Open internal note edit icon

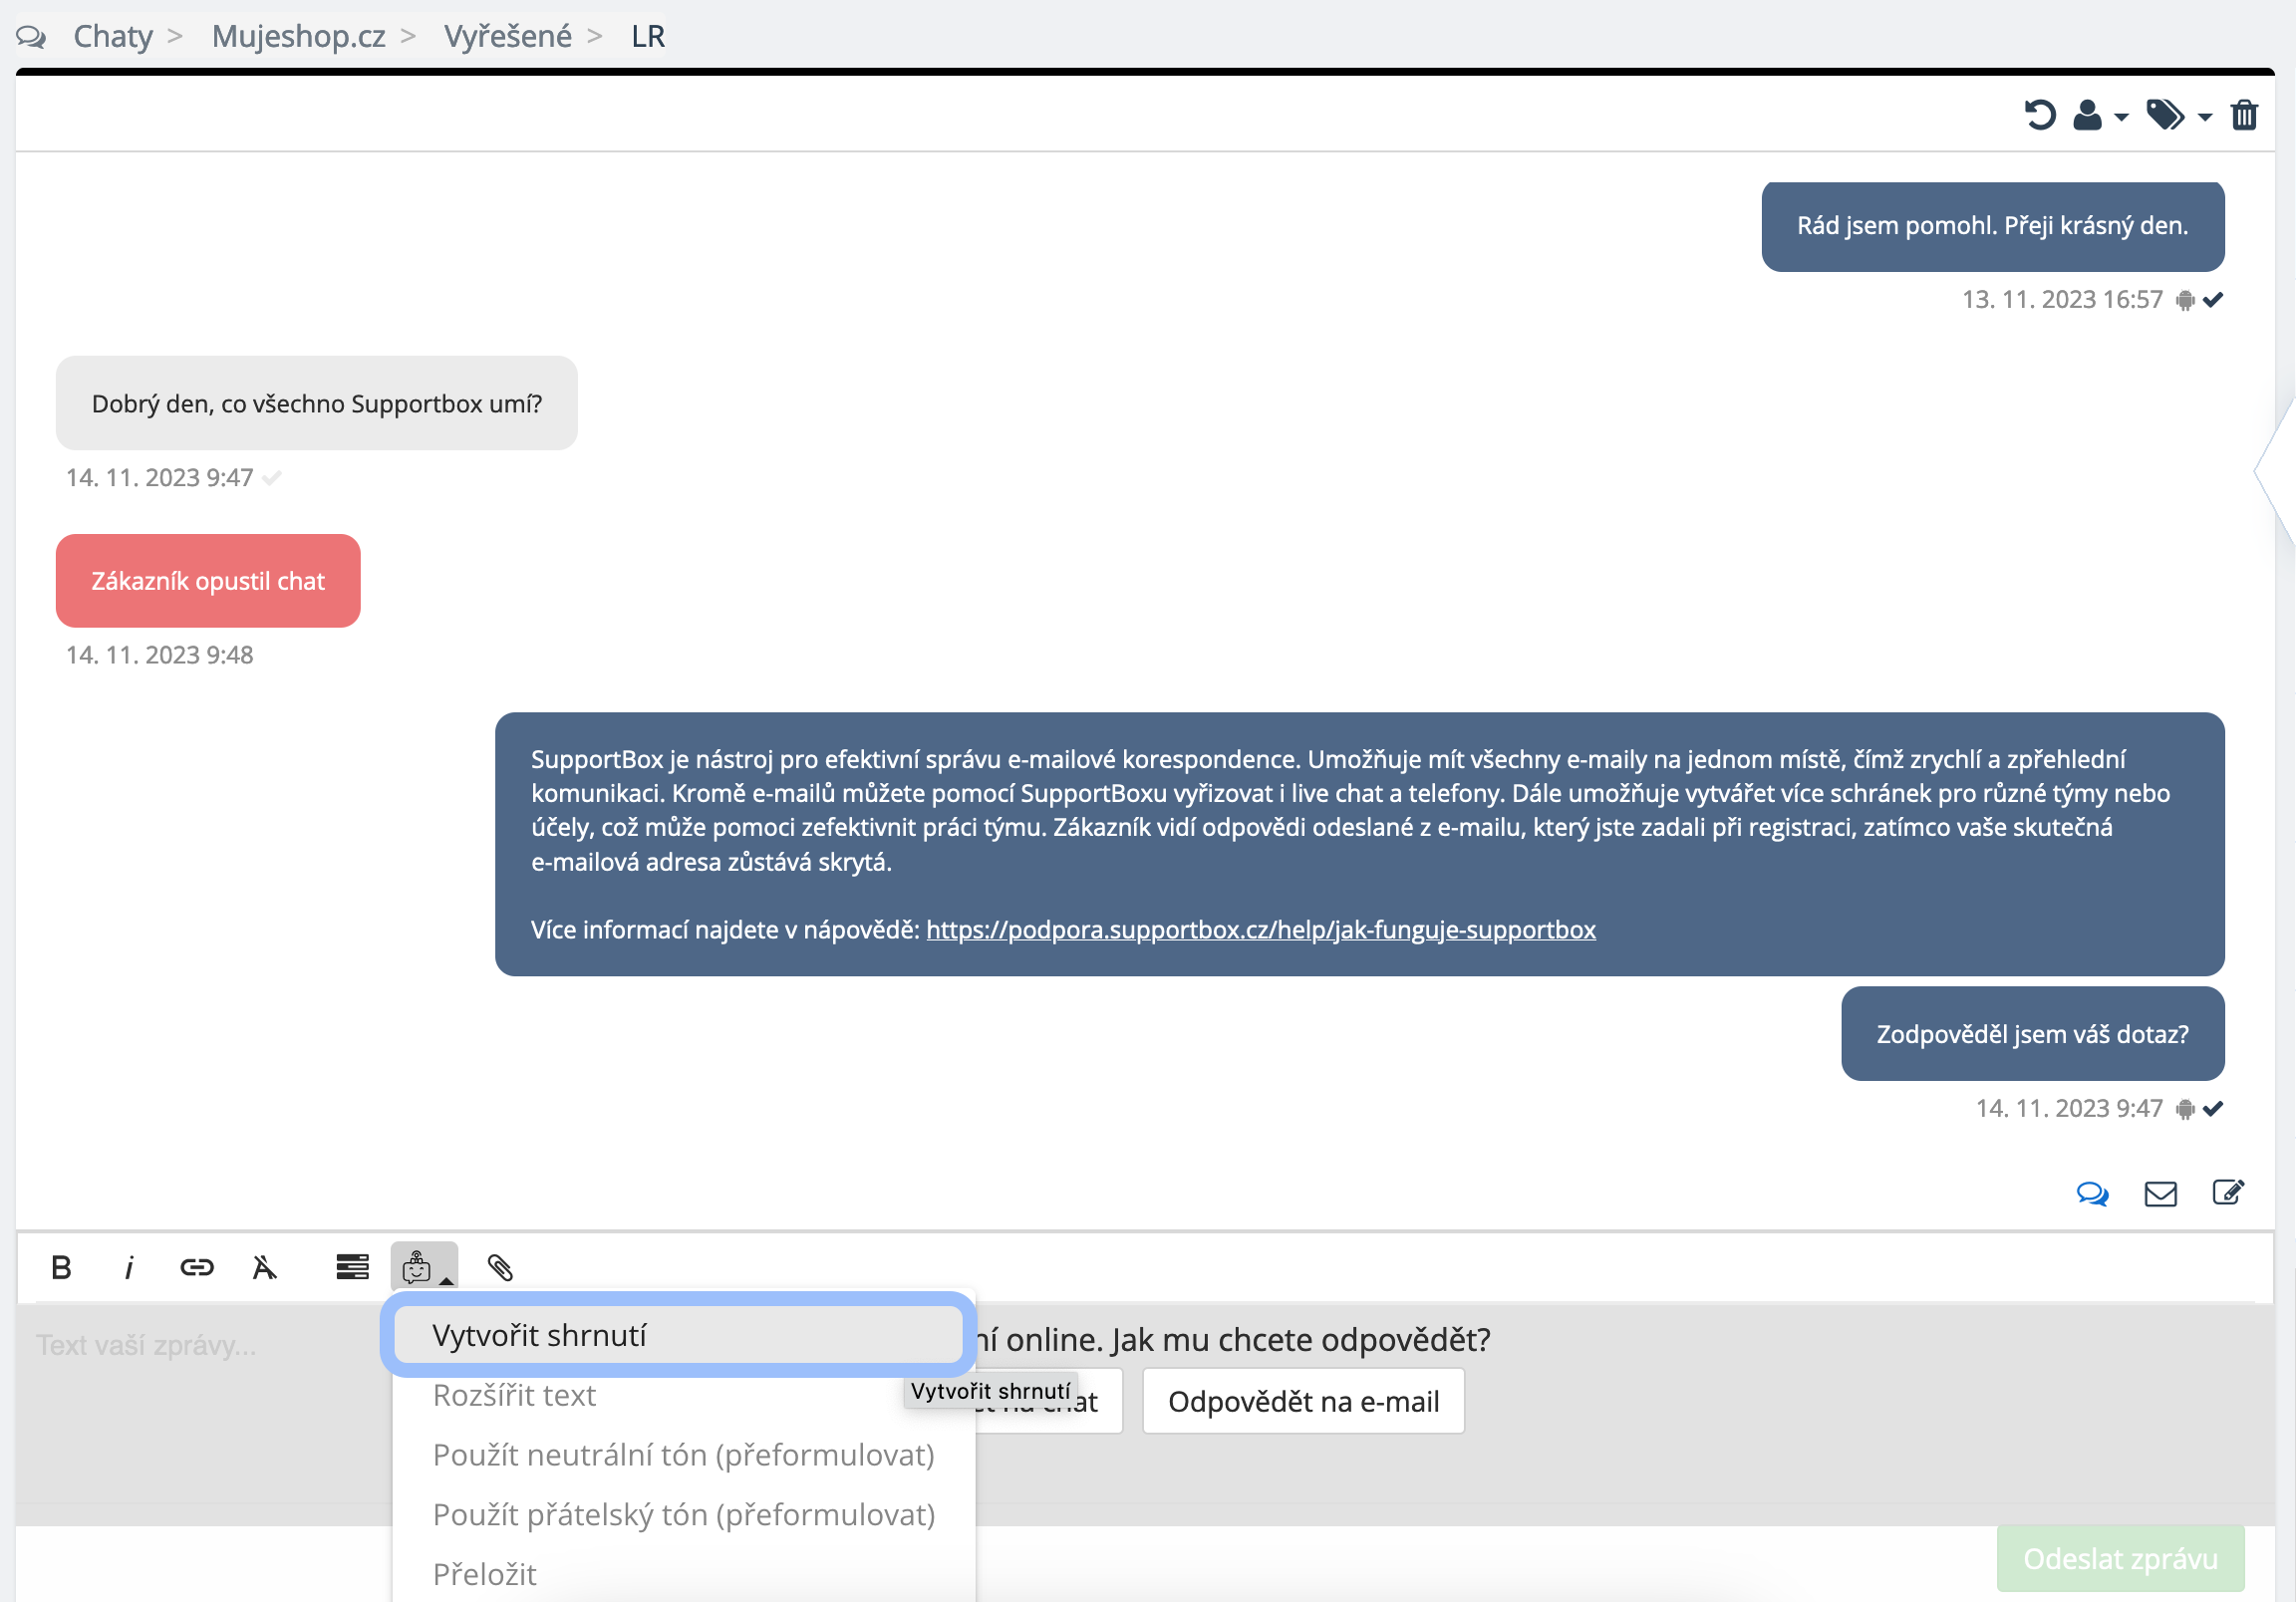pos(2229,1192)
